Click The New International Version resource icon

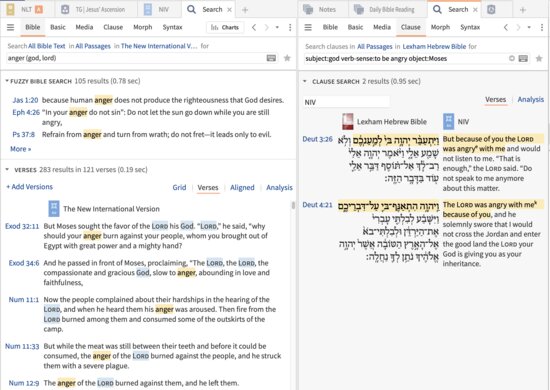point(54,209)
